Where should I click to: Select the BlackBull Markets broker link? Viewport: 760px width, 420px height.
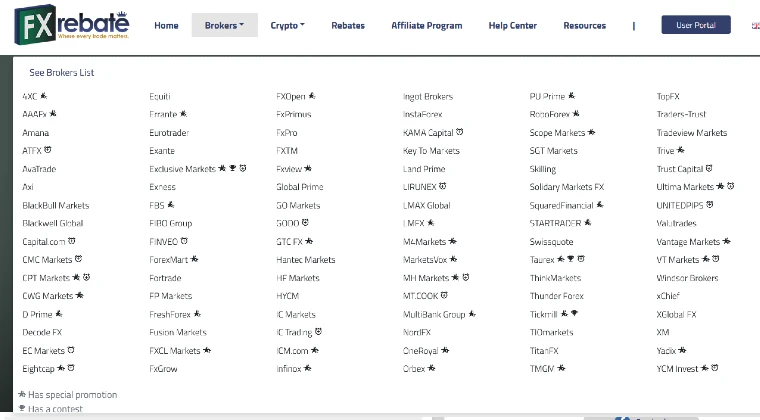point(55,205)
